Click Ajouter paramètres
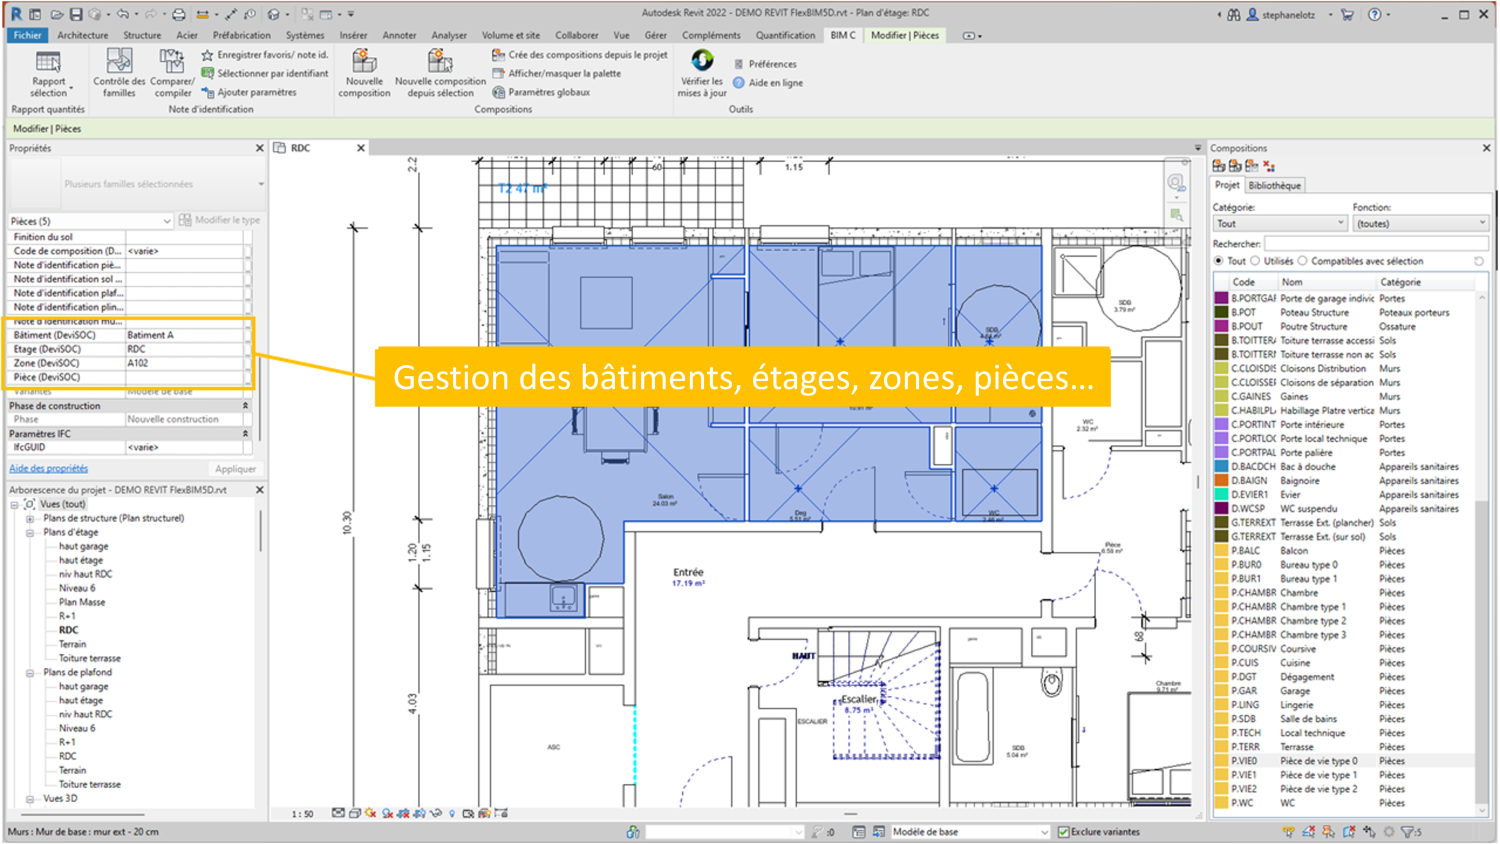1500x844 pixels. [x=249, y=92]
